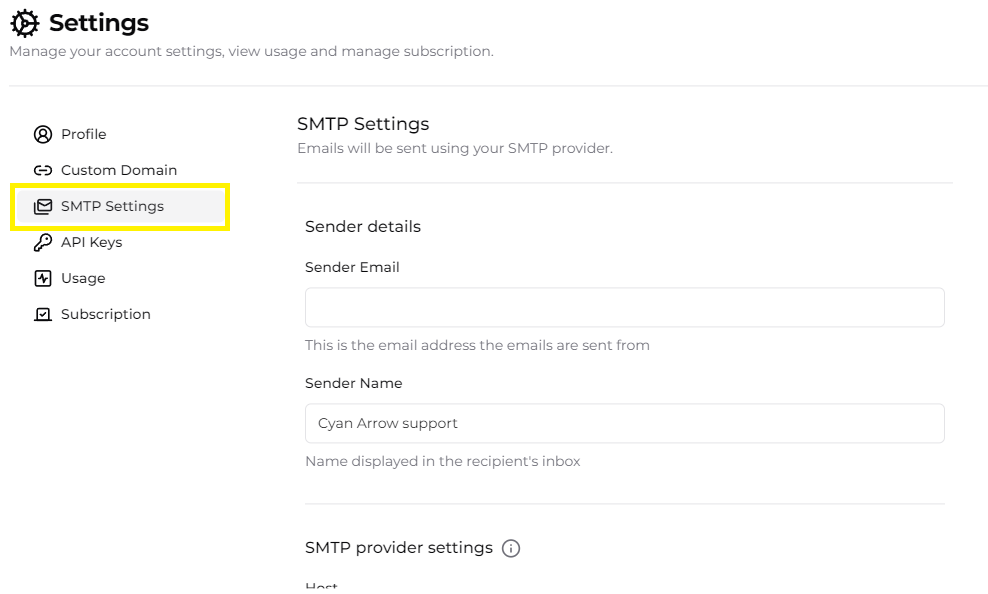The image size is (988, 594).
Task: Edit the "Cyan Arrow support" sender name field
Action: click(x=624, y=423)
